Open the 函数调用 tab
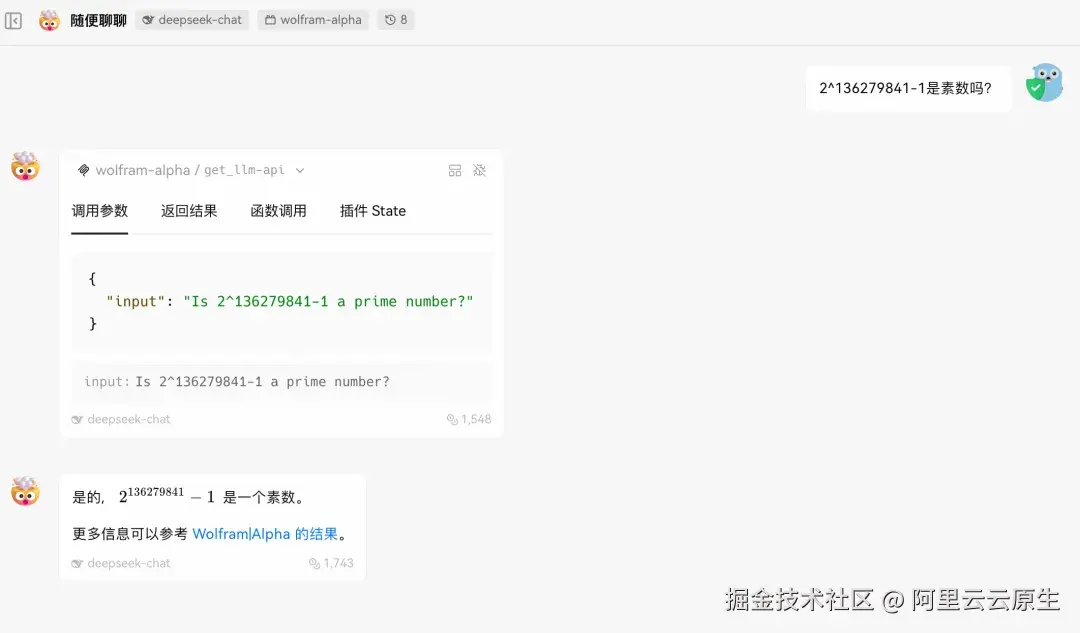This screenshot has width=1080, height=633. pyautogui.click(x=278, y=211)
